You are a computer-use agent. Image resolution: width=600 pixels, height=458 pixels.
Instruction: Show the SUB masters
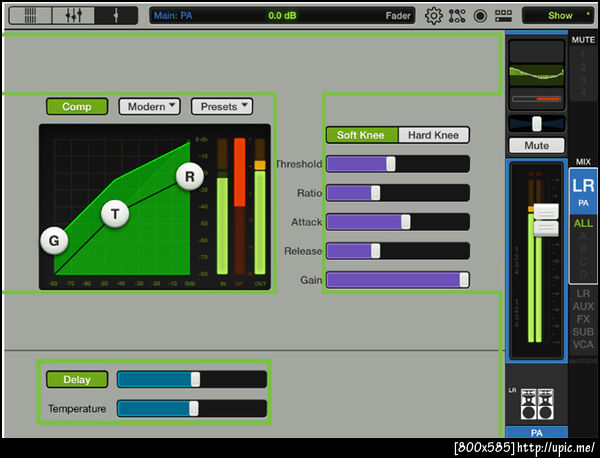pos(583,332)
